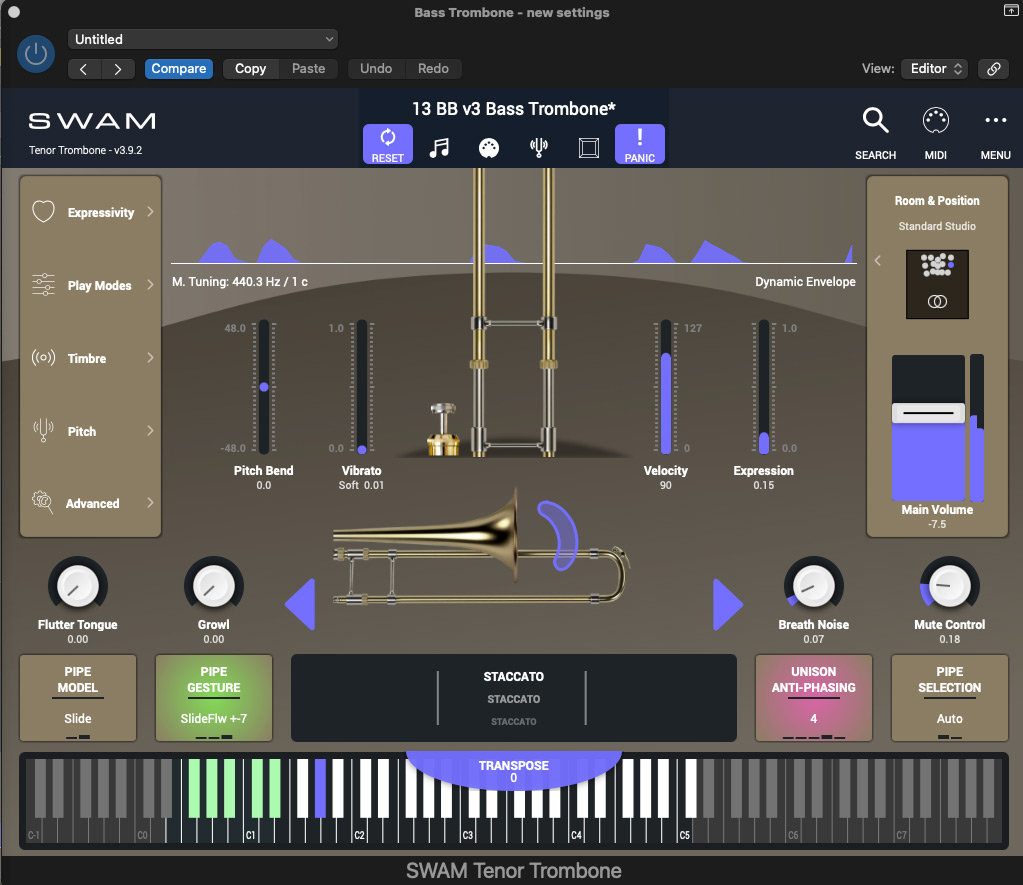Viewport: 1023px width, 885px height.
Task: Click the Copy button
Action: [251, 69]
